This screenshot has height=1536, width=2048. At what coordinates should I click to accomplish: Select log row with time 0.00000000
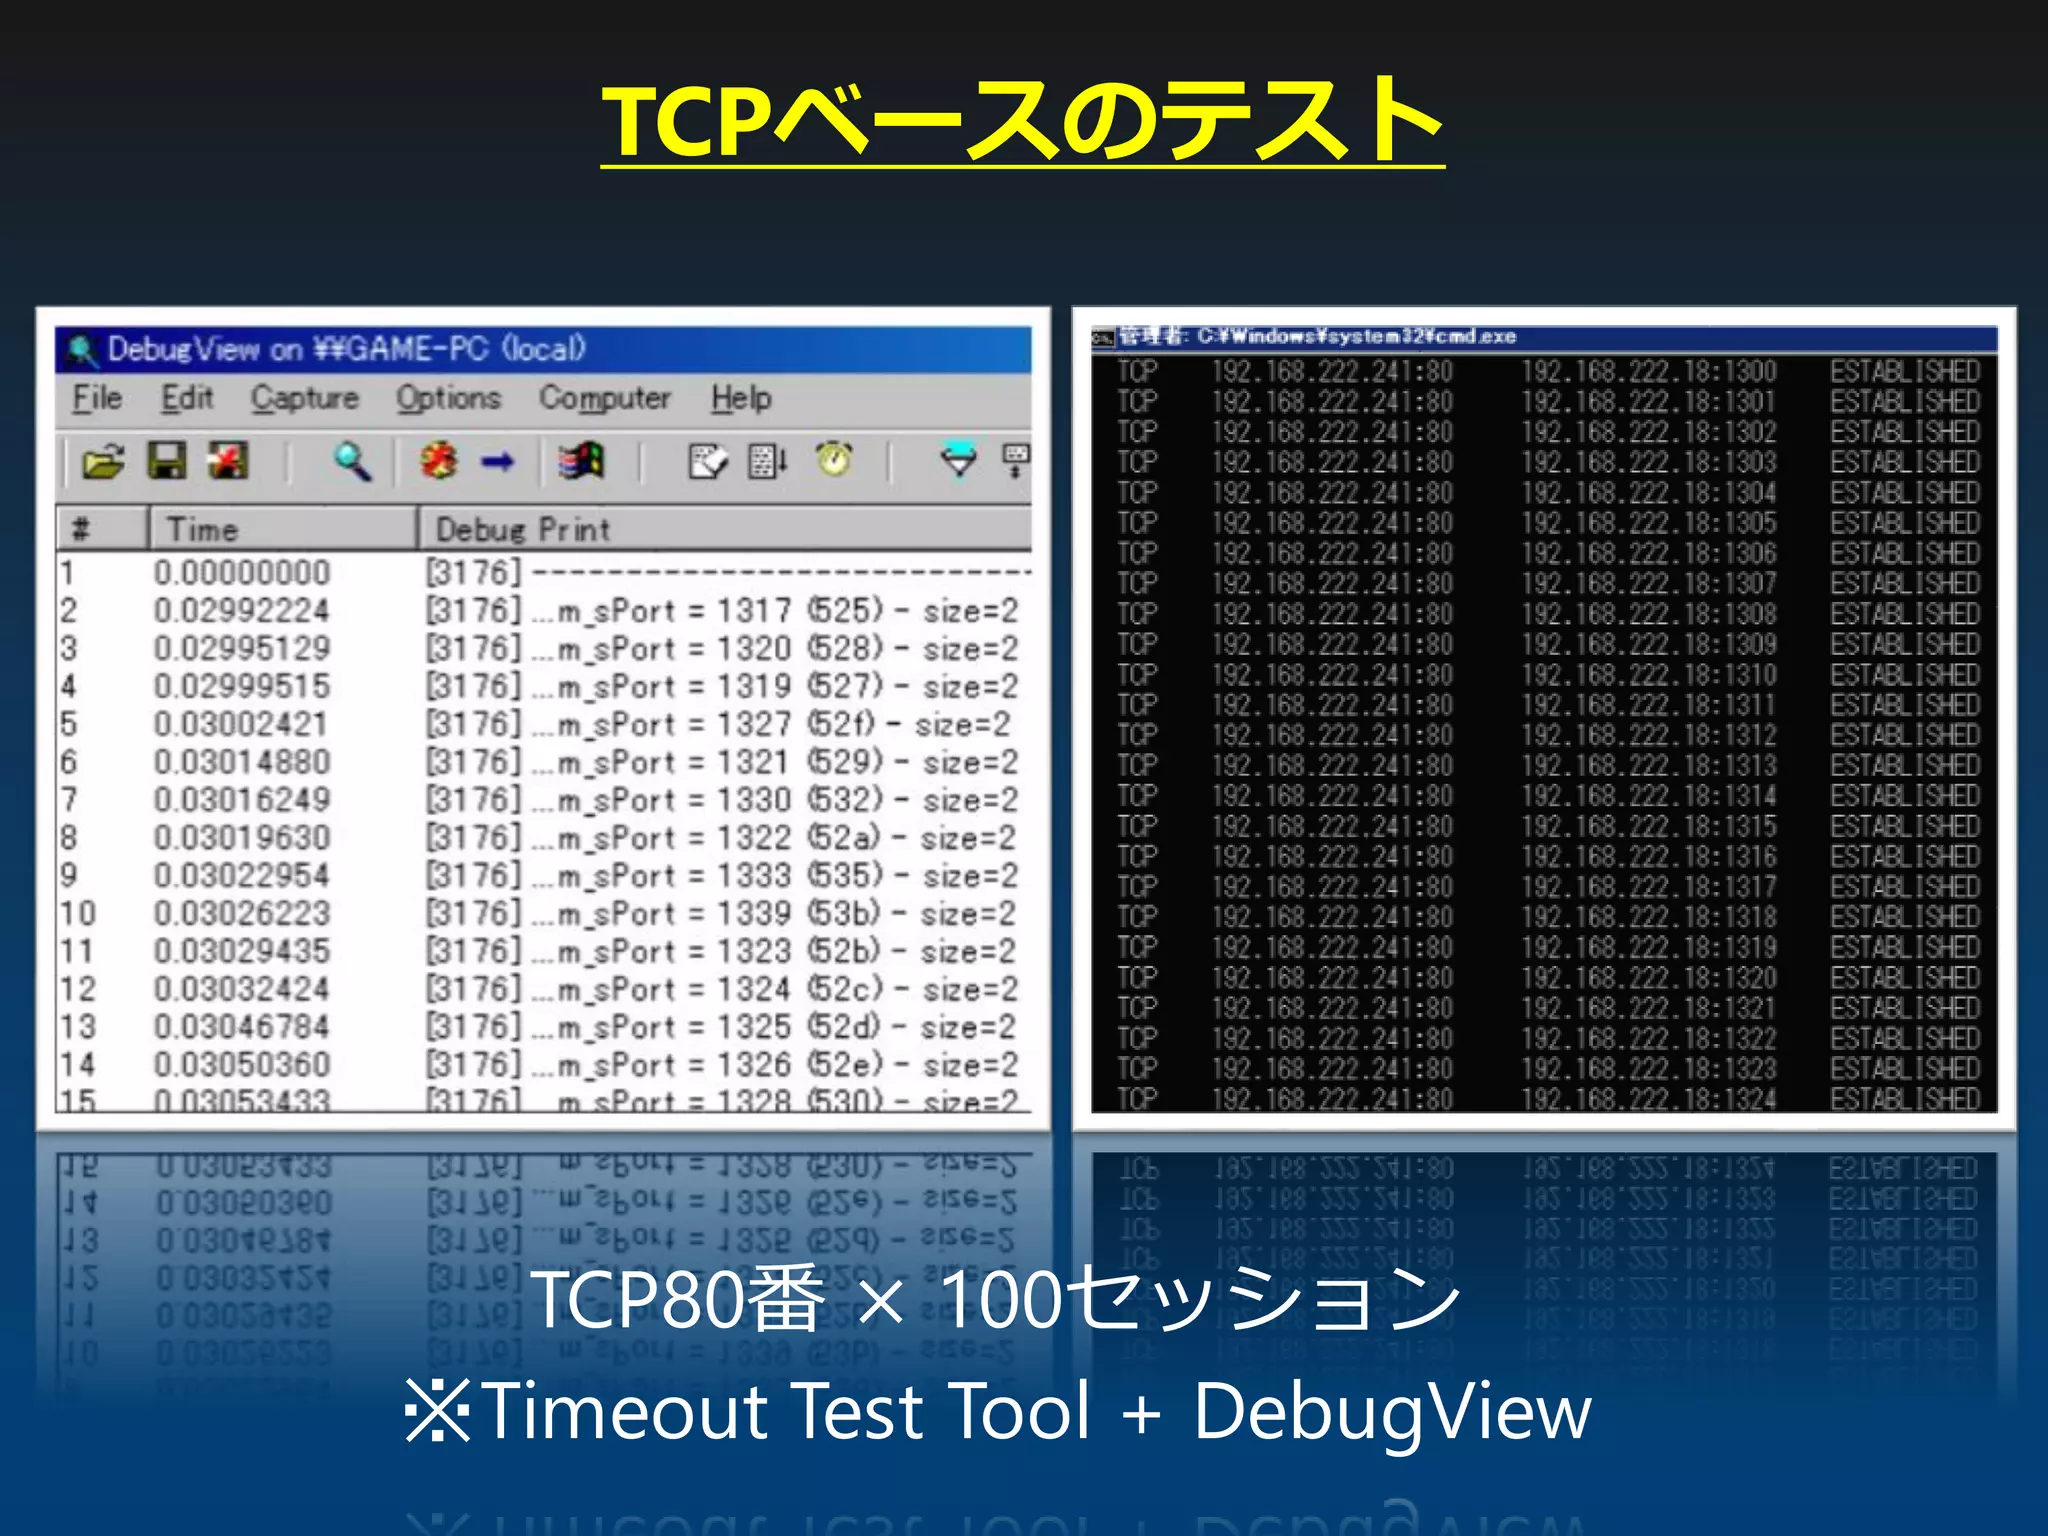point(544,573)
